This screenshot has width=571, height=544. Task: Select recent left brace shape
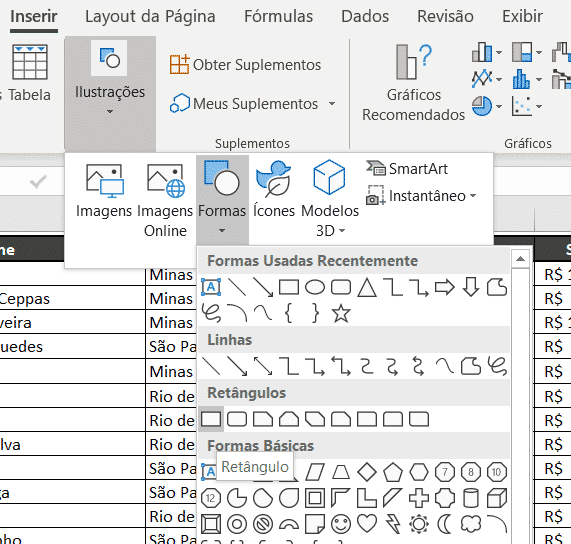tap(289, 313)
